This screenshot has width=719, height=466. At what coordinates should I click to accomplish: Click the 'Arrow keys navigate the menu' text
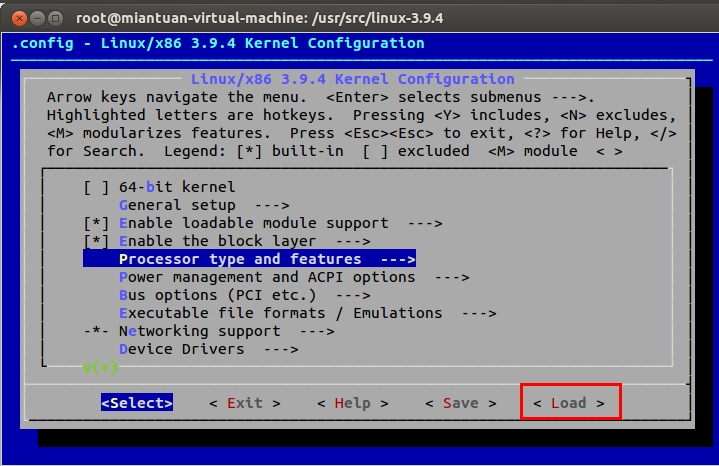pos(177,97)
